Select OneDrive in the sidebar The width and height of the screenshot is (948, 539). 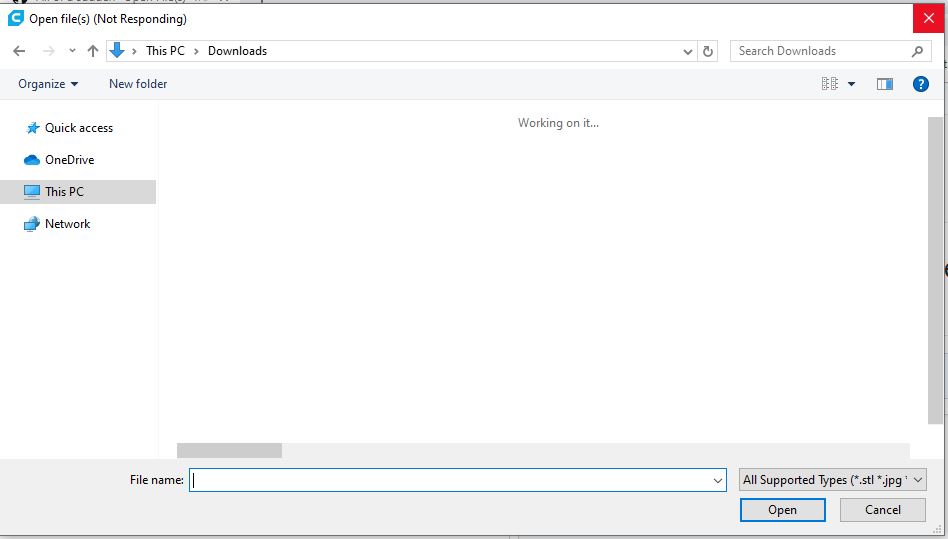(70, 160)
